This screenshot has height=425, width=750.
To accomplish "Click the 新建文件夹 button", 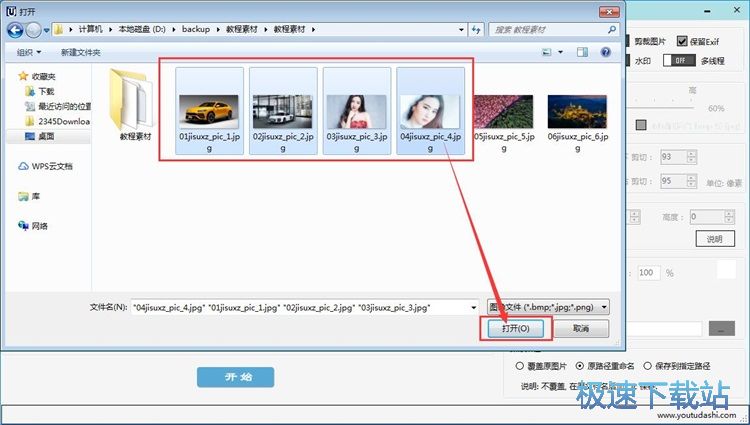I will (x=80, y=52).
